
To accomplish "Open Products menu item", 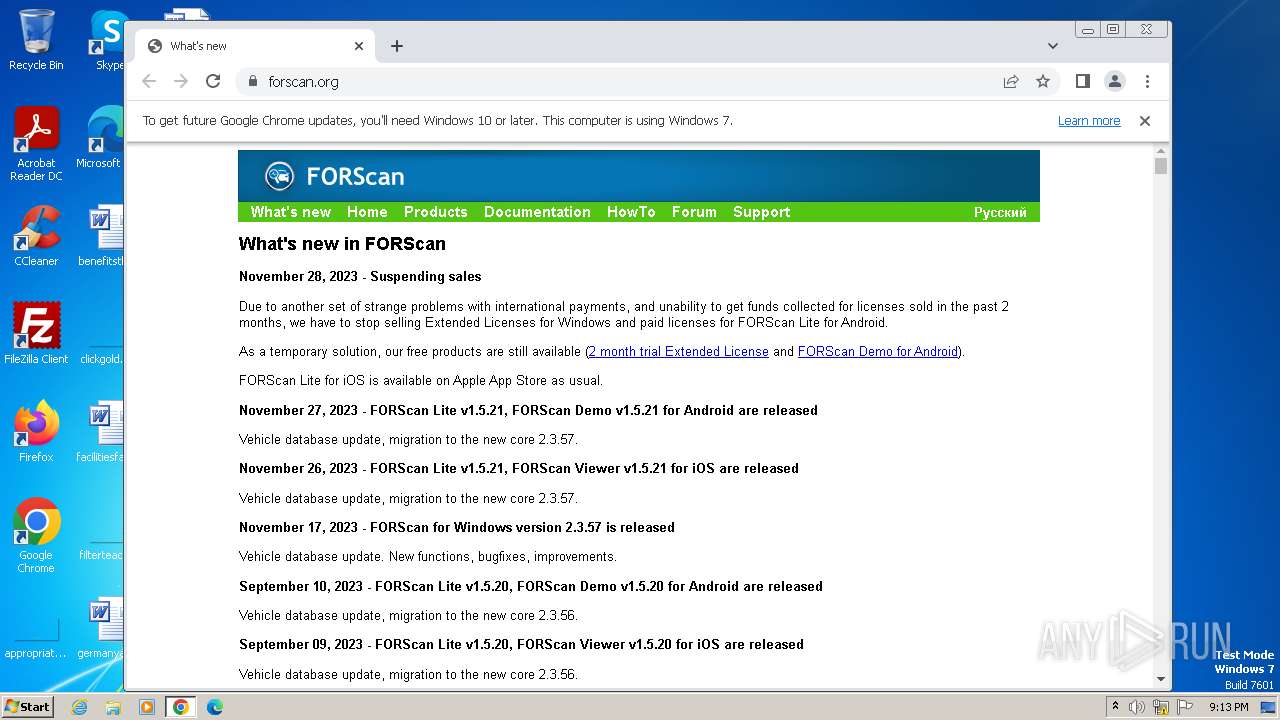I will coord(435,212).
